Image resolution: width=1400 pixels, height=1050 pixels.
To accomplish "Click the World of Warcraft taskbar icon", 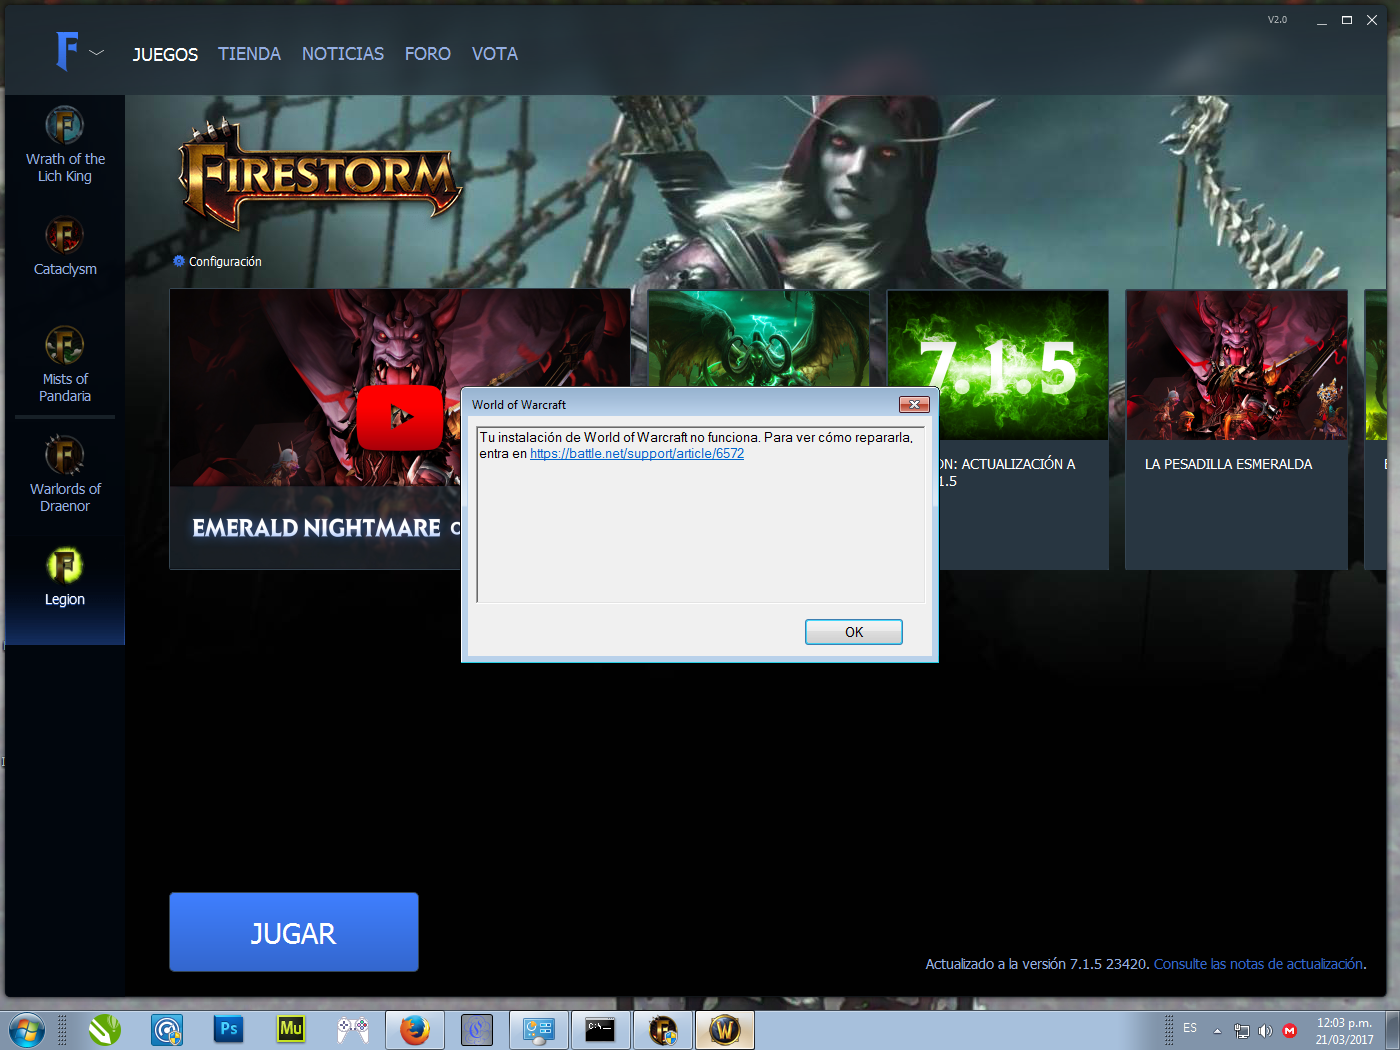I will pyautogui.click(x=724, y=1029).
